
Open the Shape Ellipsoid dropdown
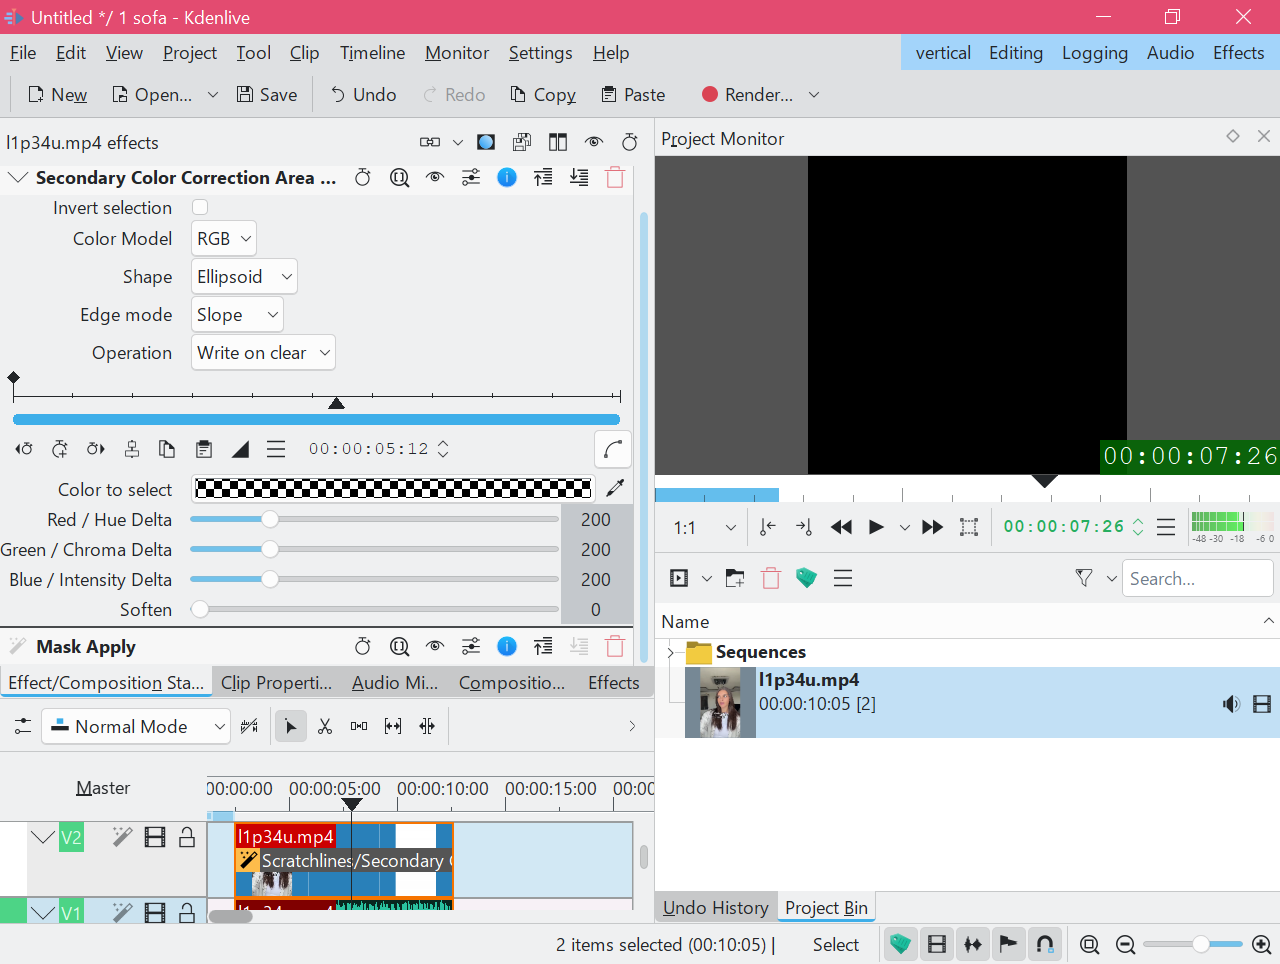[244, 277]
